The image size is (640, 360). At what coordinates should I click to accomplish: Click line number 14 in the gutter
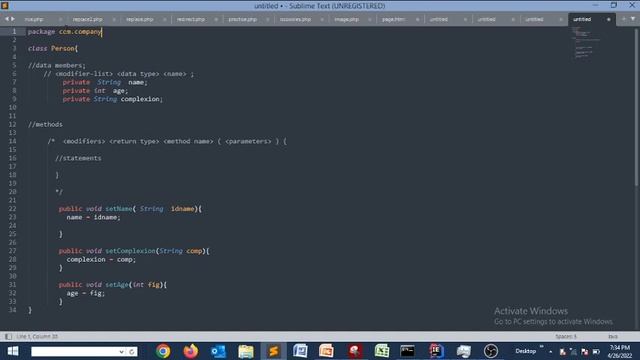coord(13,141)
